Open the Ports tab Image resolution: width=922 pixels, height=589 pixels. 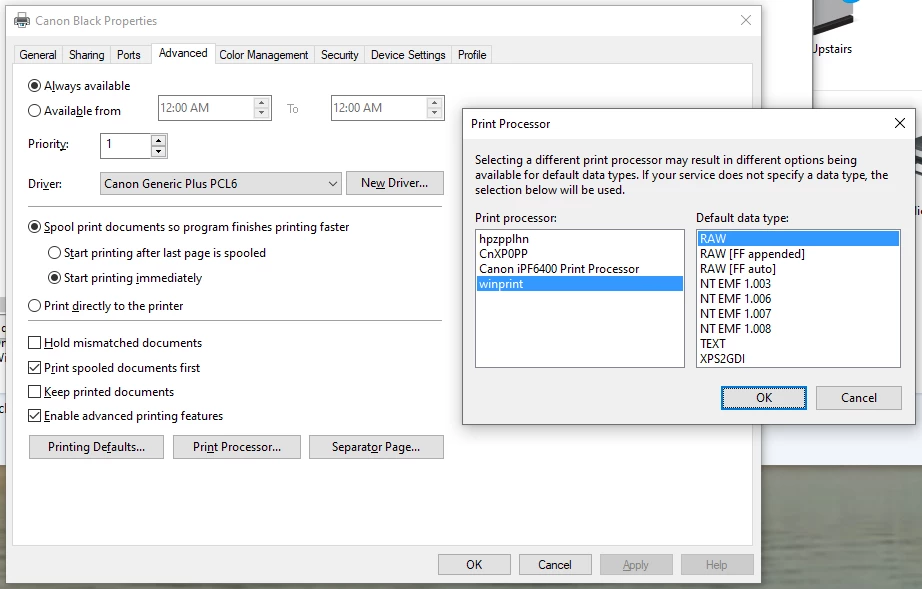coord(129,55)
